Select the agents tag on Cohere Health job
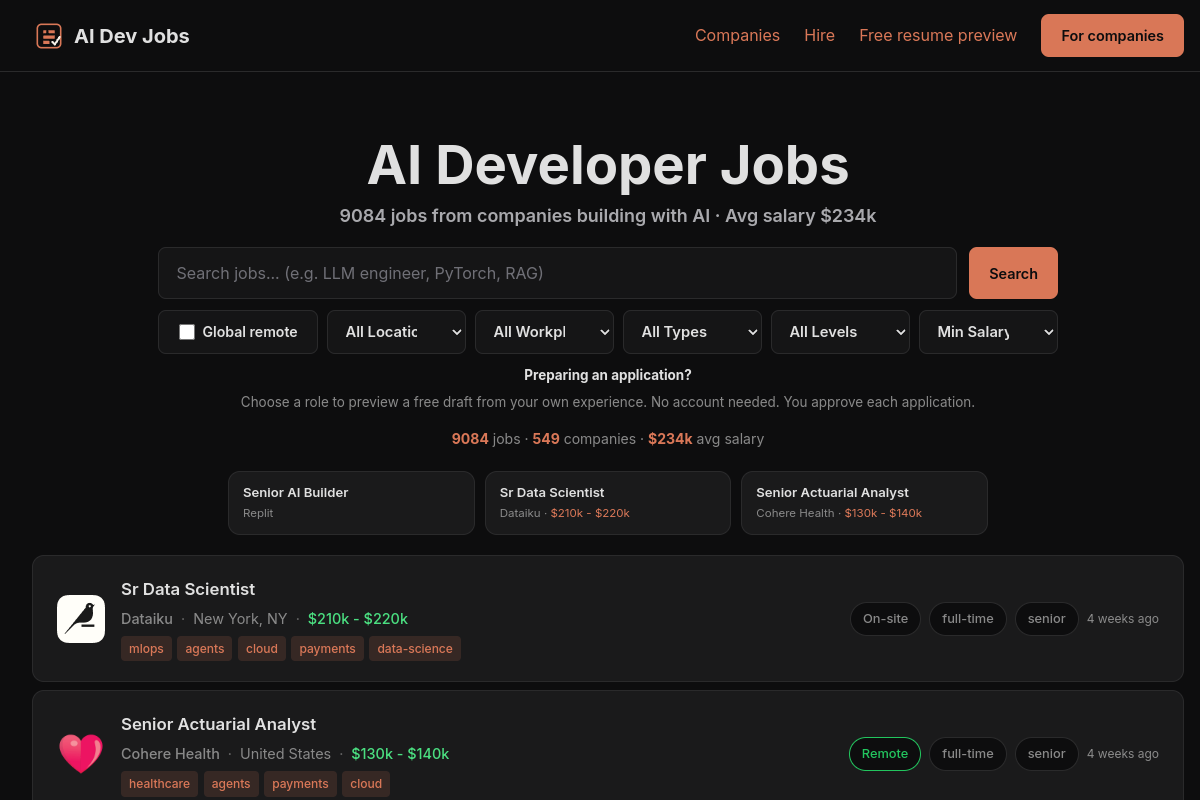1200x800 pixels. [x=231, y=784]
